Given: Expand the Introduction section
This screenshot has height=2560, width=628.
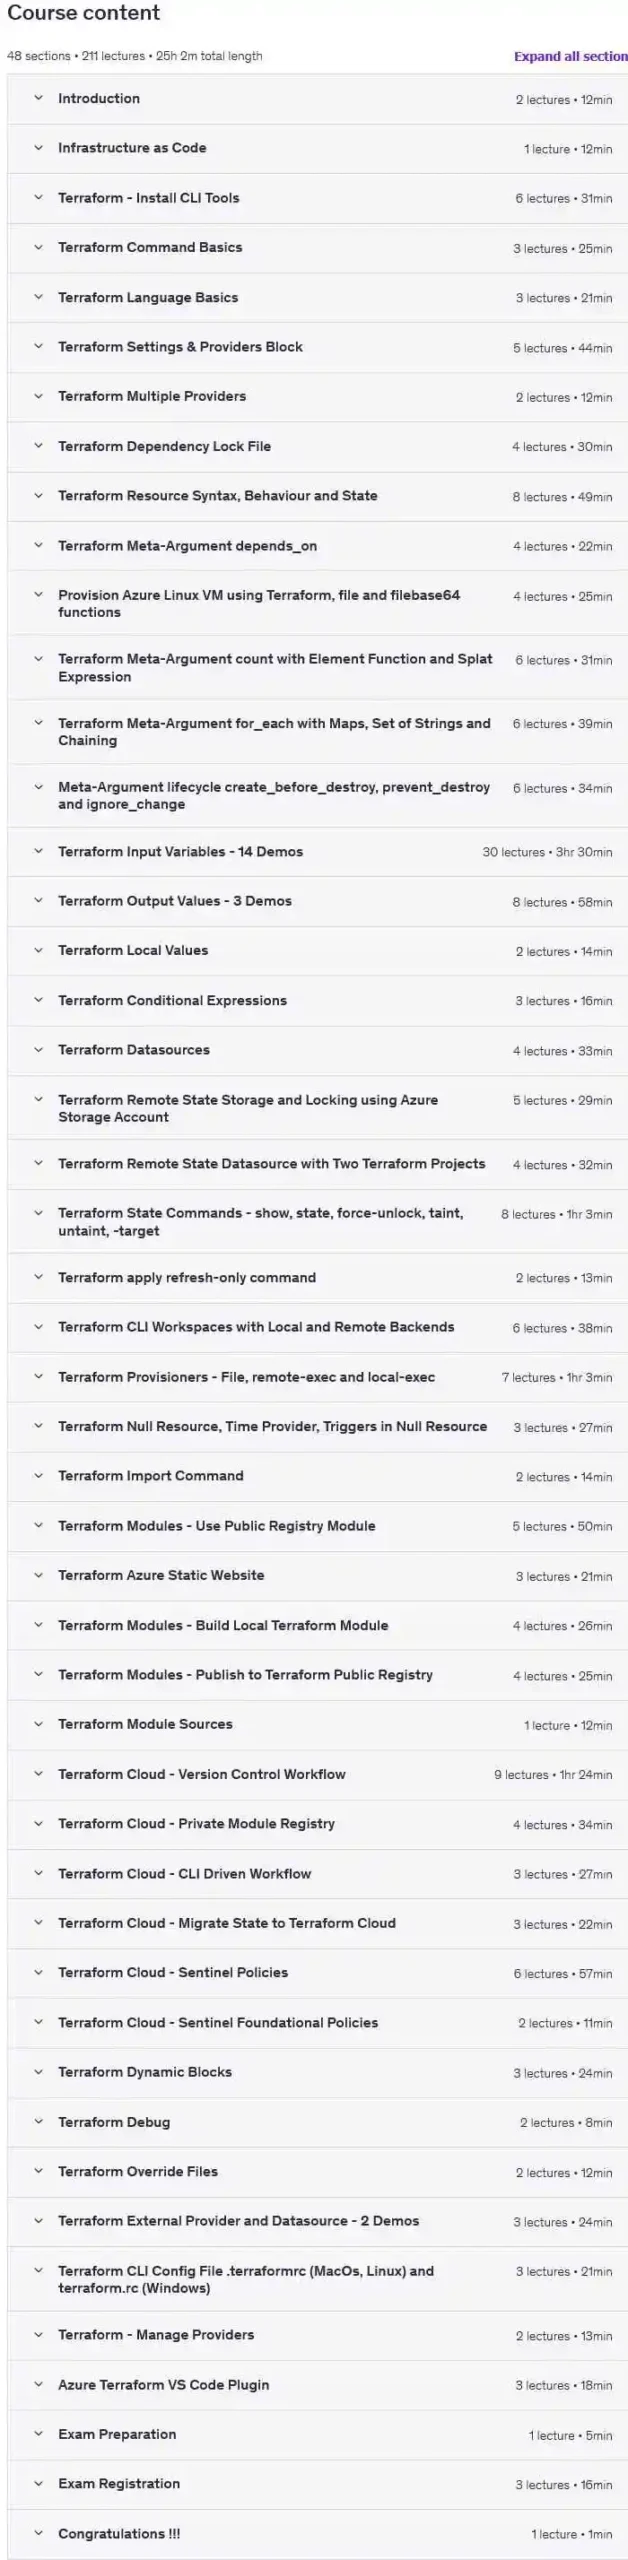Looking at the screenshot, I should 100,99.
